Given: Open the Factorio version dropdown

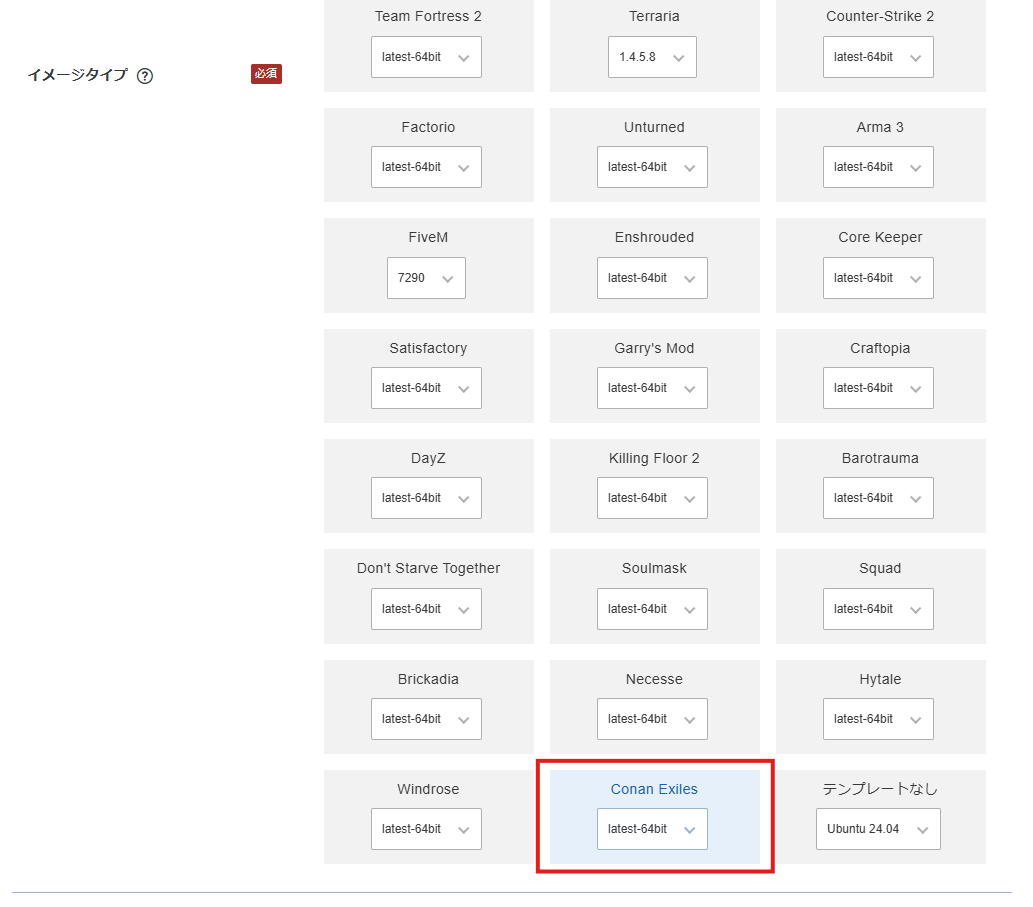Looking at the screenshot, I should tap(426, 167).
